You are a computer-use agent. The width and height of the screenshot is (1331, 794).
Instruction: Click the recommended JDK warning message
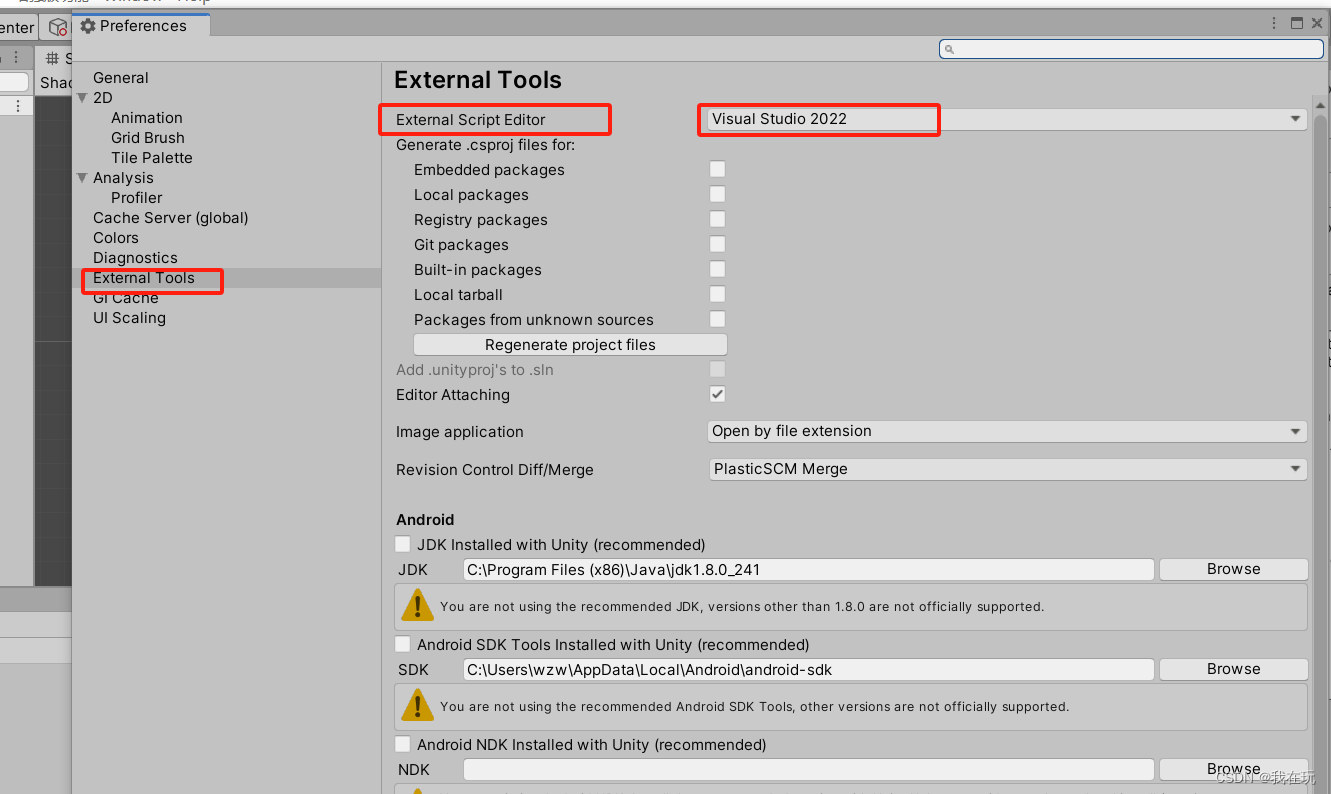[742, 606]
